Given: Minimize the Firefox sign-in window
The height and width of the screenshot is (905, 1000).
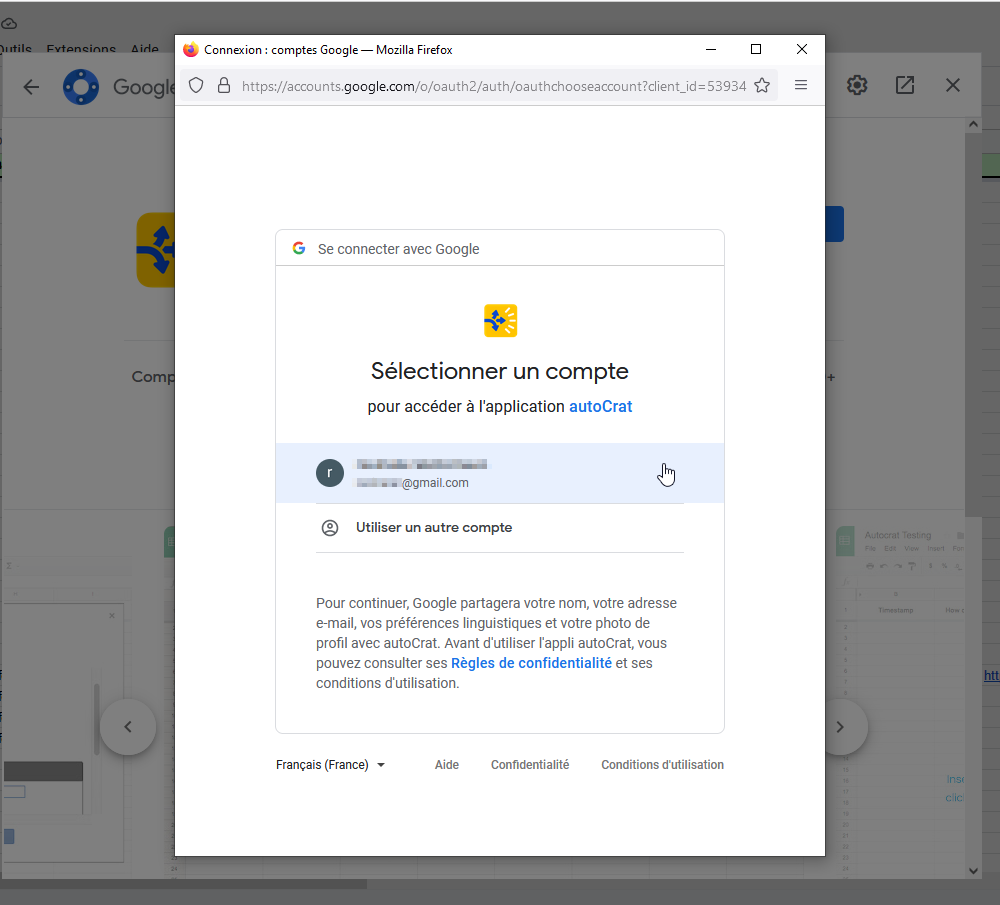Looking at the screenshot, I should (x=711, y=49).
